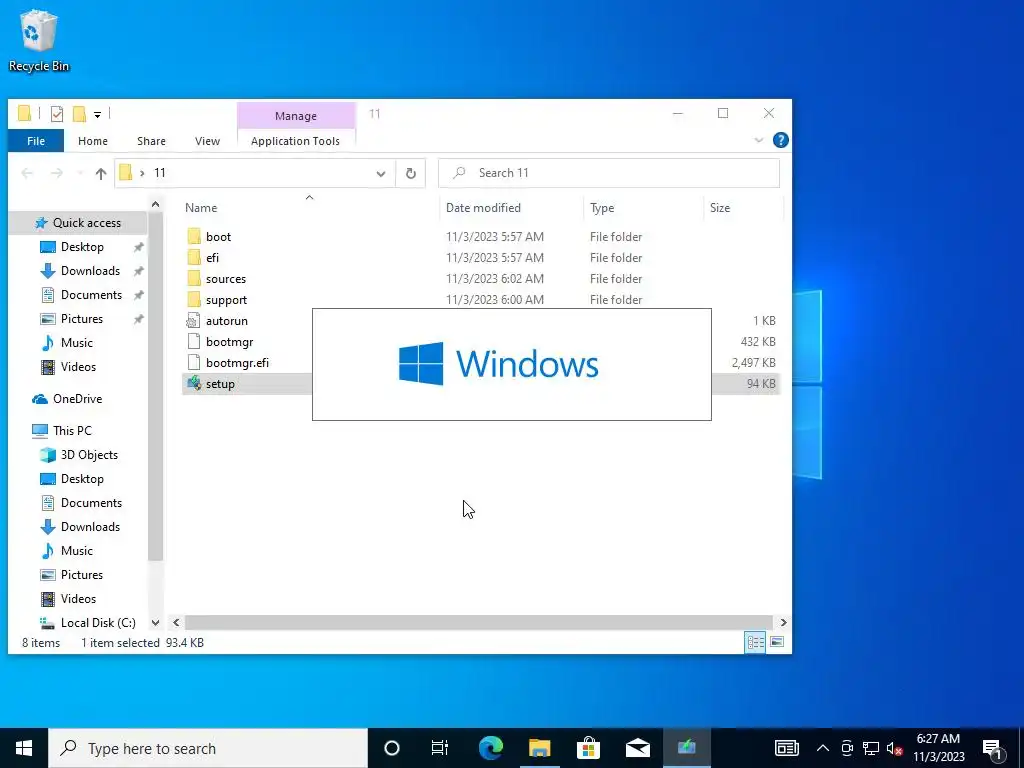Open the boot folder icon
Viewport: 1024px width, 768px height.
[x=194, y=236]
